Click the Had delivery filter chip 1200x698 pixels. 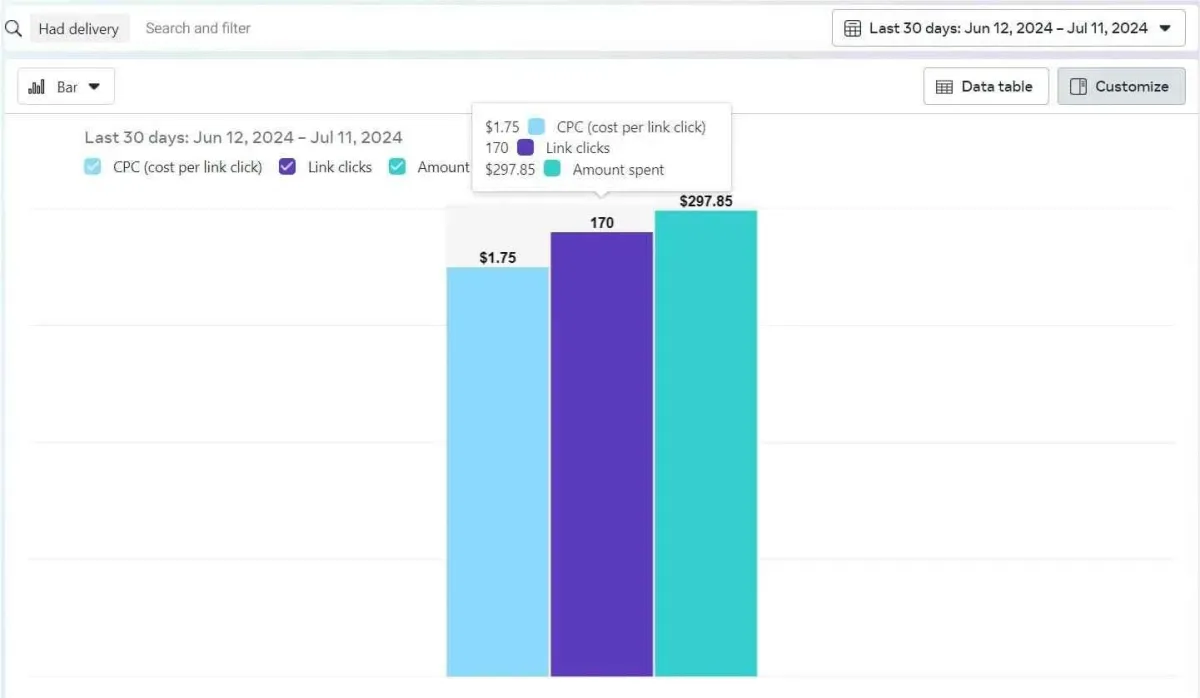[x=79, y=29]
